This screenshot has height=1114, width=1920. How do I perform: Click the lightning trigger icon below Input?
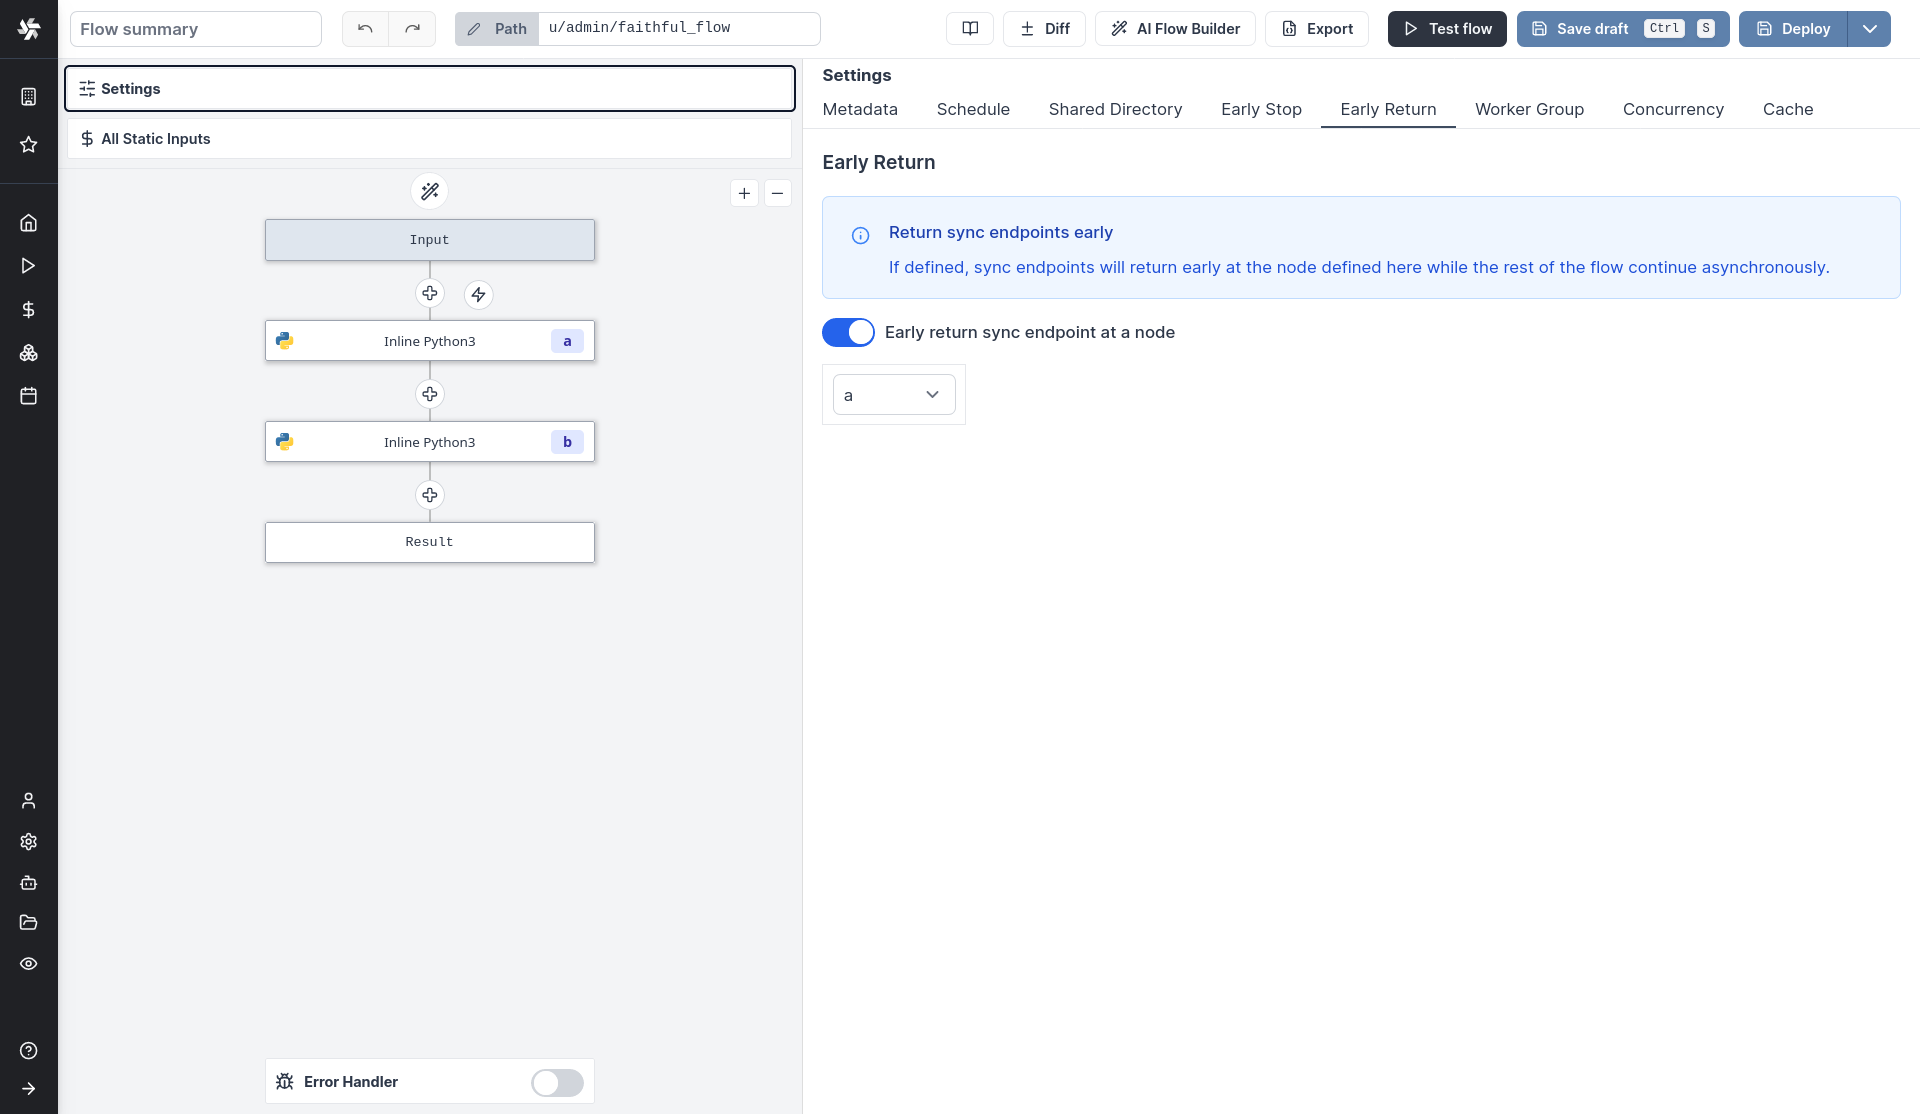478,294
